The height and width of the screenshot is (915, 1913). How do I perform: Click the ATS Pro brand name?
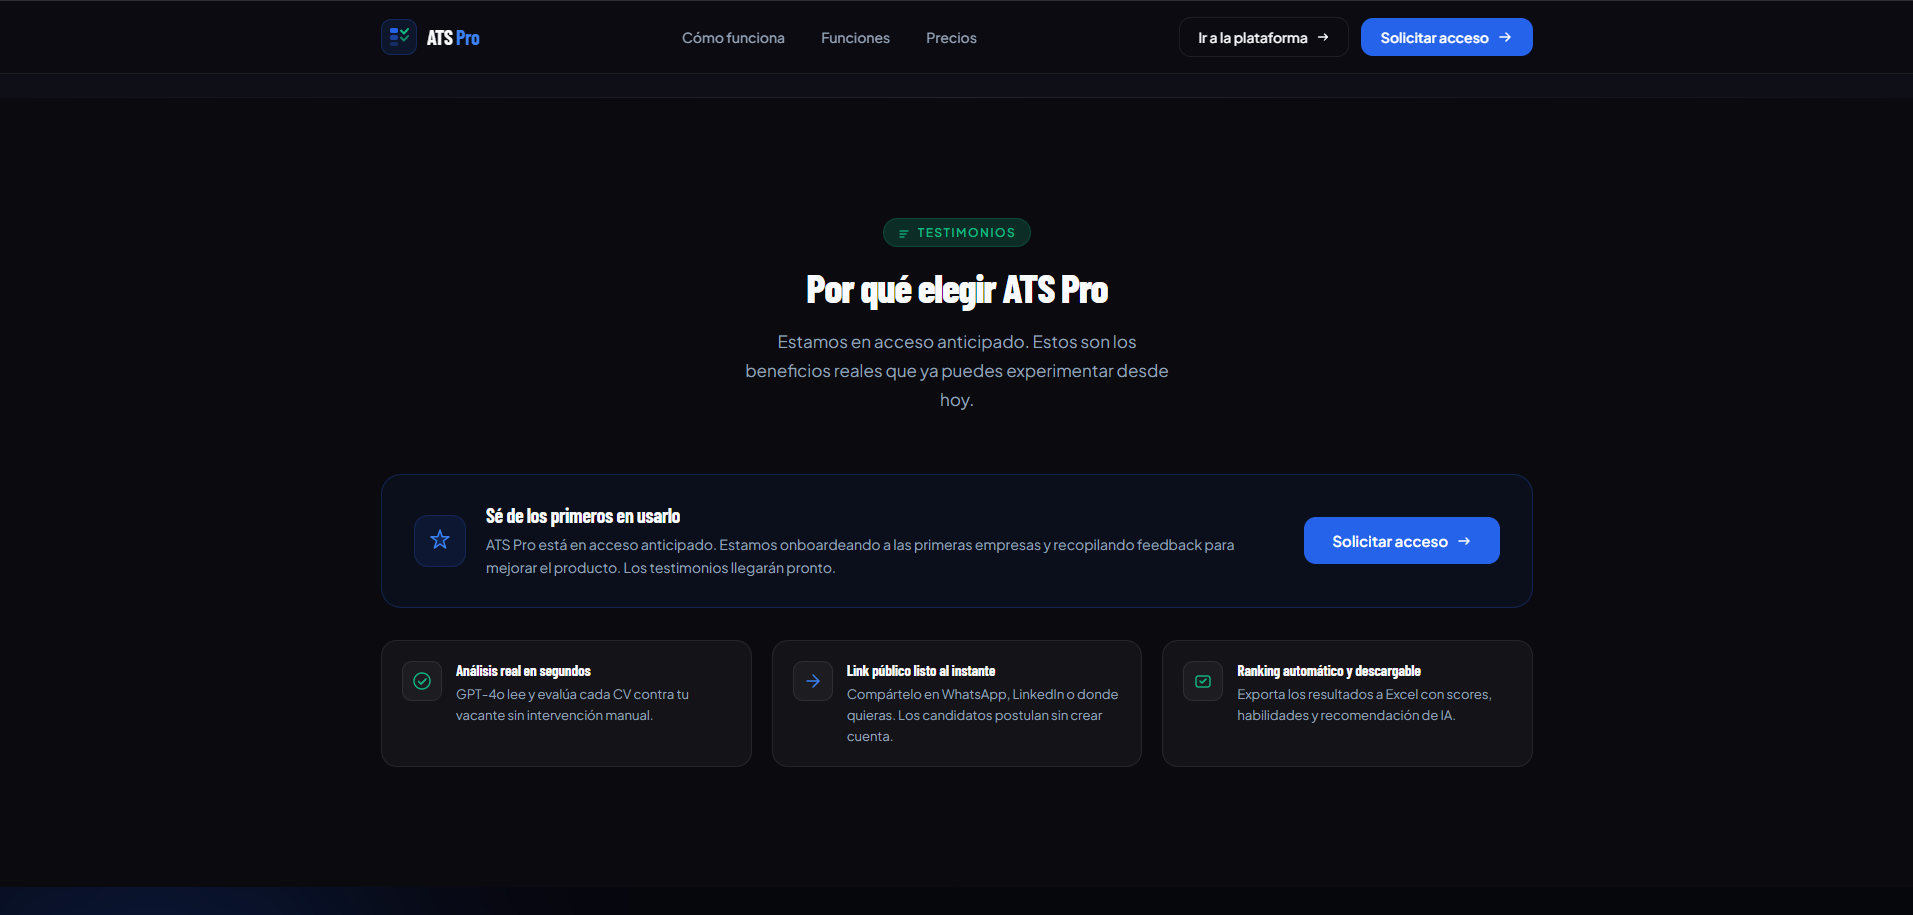tap(453, 38)
